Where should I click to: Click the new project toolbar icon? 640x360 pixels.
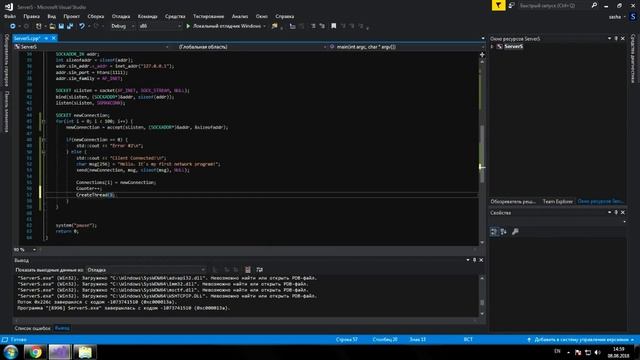coord(39,26)
